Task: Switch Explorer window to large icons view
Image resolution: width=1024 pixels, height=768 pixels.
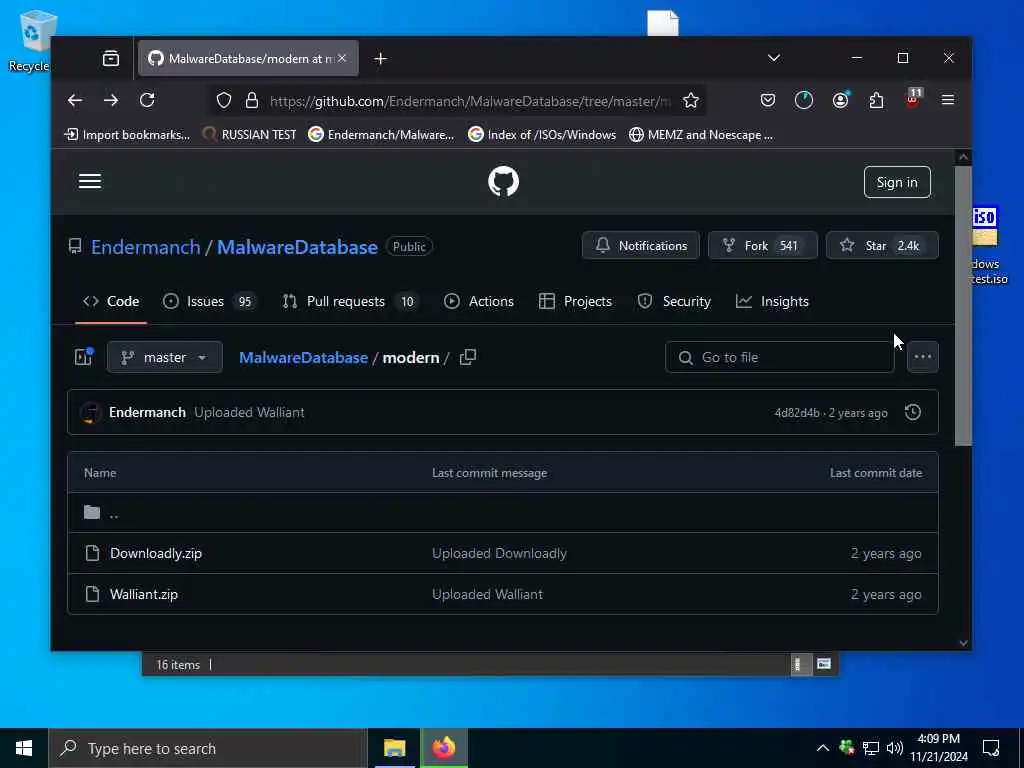Action: point(824,664)
